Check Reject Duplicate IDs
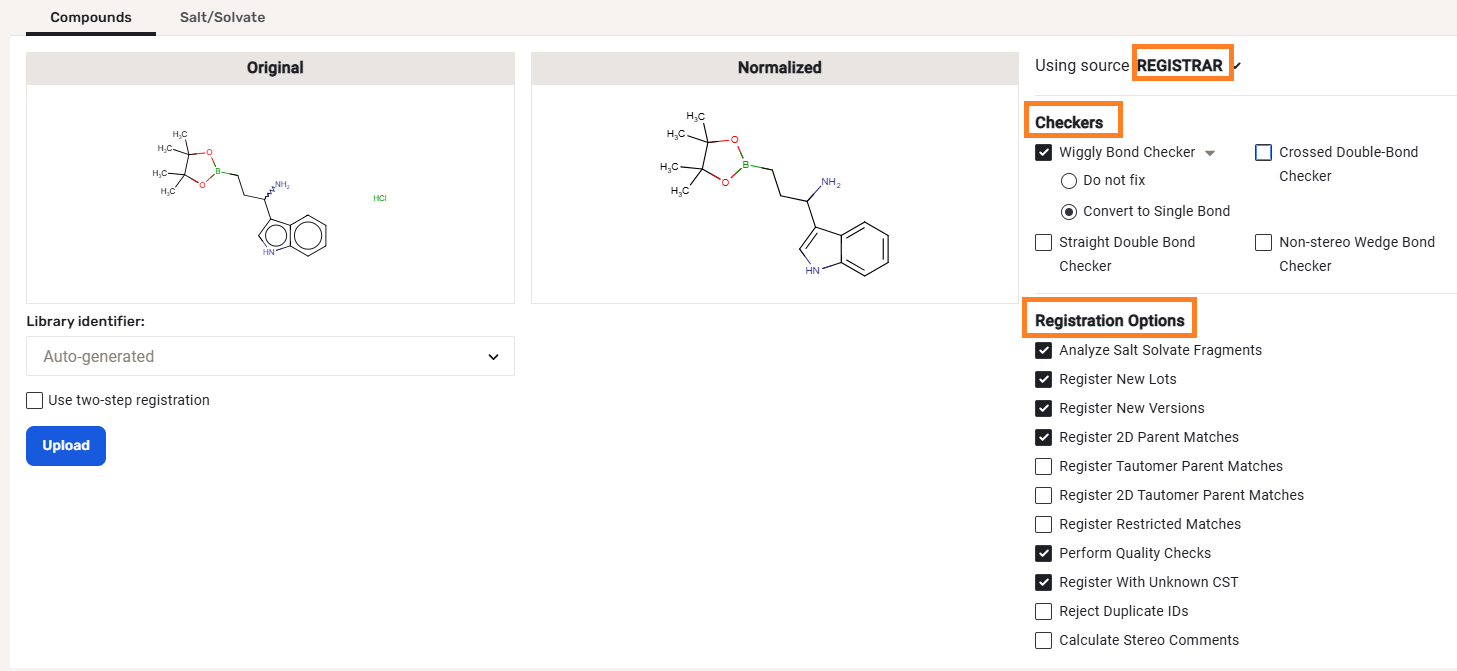 (x=1044, y=611)
